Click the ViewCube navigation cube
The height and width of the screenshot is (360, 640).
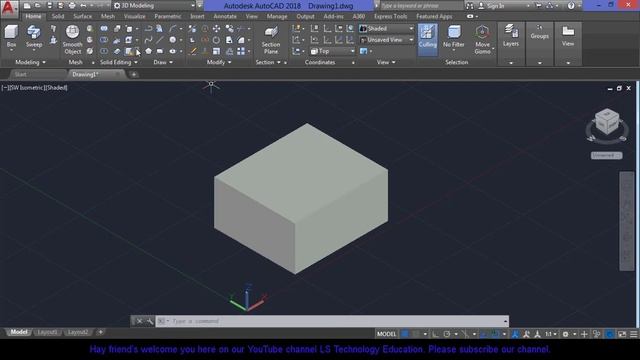607,122
